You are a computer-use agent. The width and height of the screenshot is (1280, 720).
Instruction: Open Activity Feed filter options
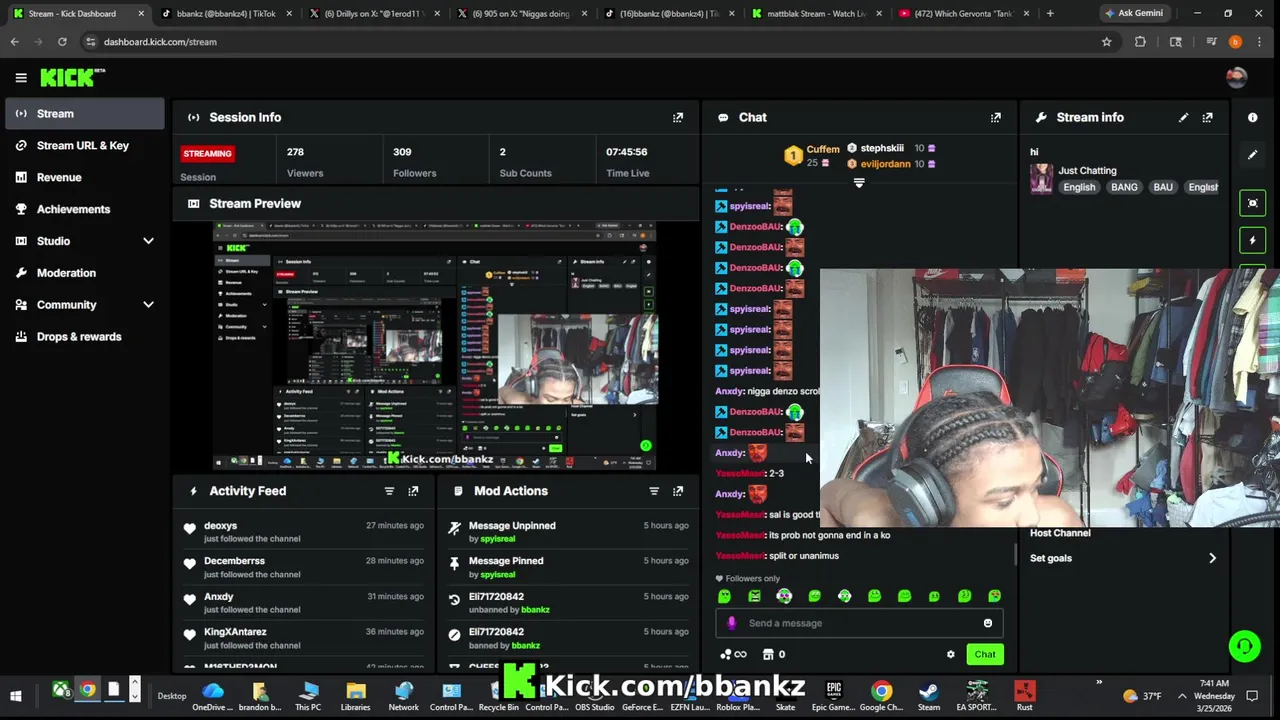click(x=389, y=491)
